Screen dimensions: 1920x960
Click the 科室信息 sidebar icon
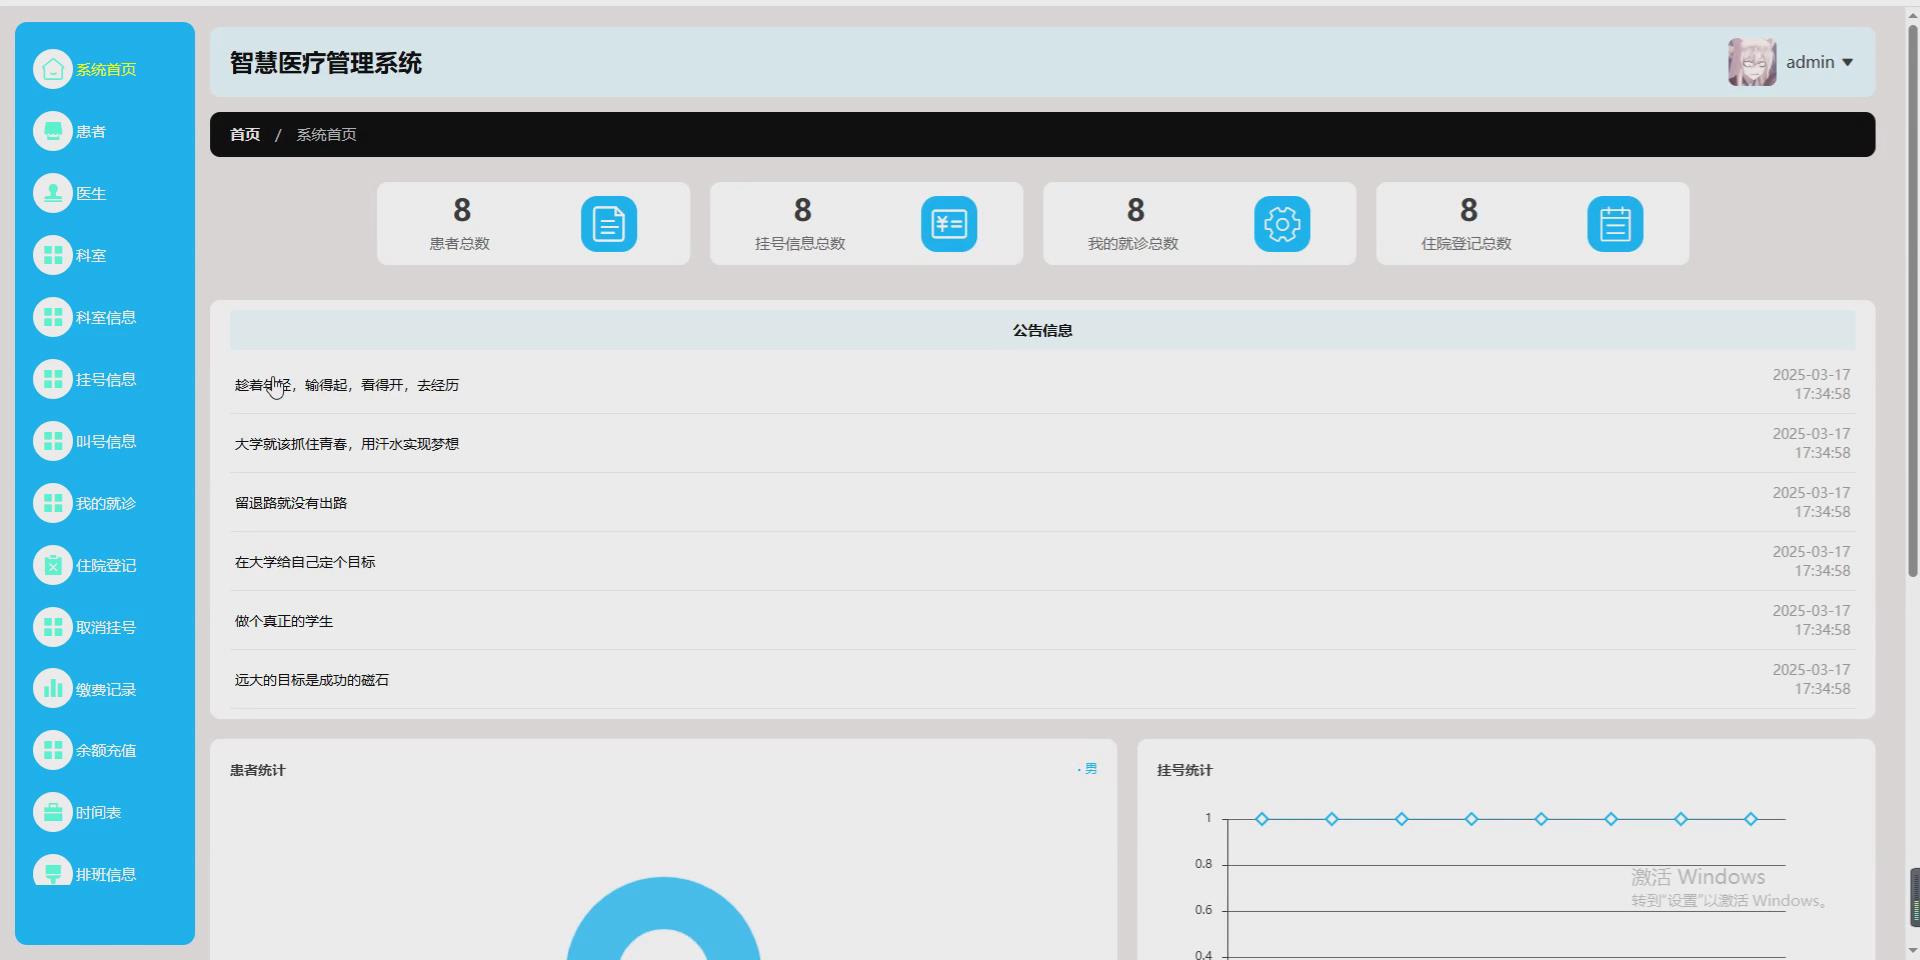coord(53,317)
